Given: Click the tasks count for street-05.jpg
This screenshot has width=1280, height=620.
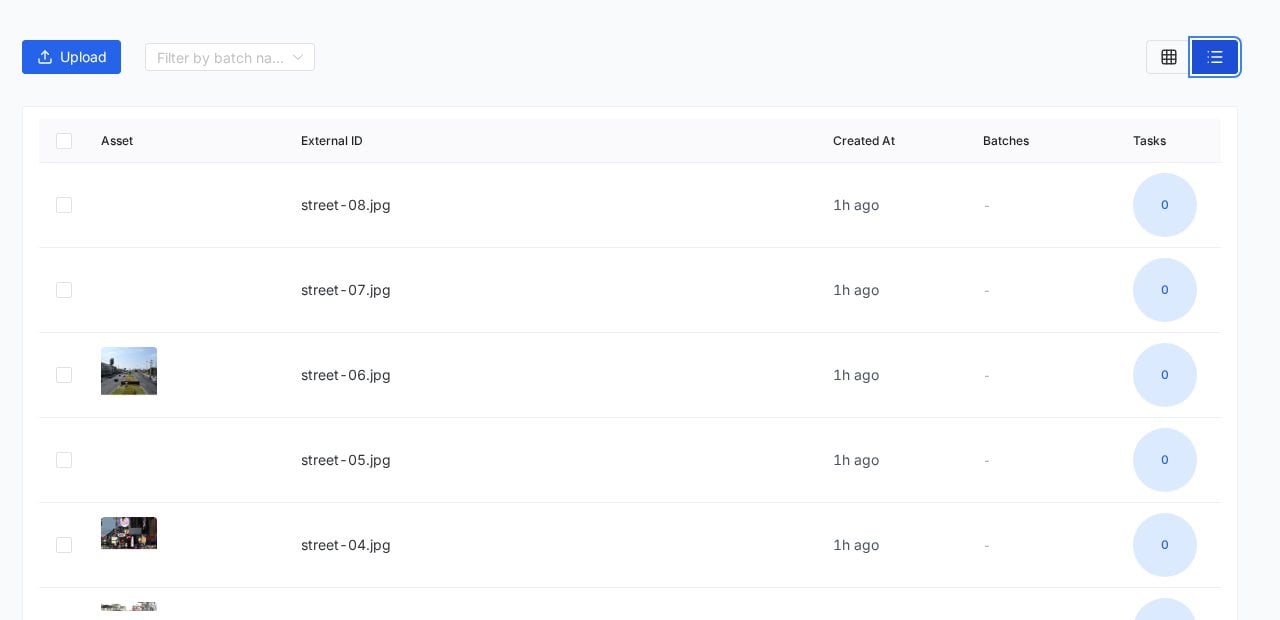Looking at the screenshot, I should pos(1165,460).
